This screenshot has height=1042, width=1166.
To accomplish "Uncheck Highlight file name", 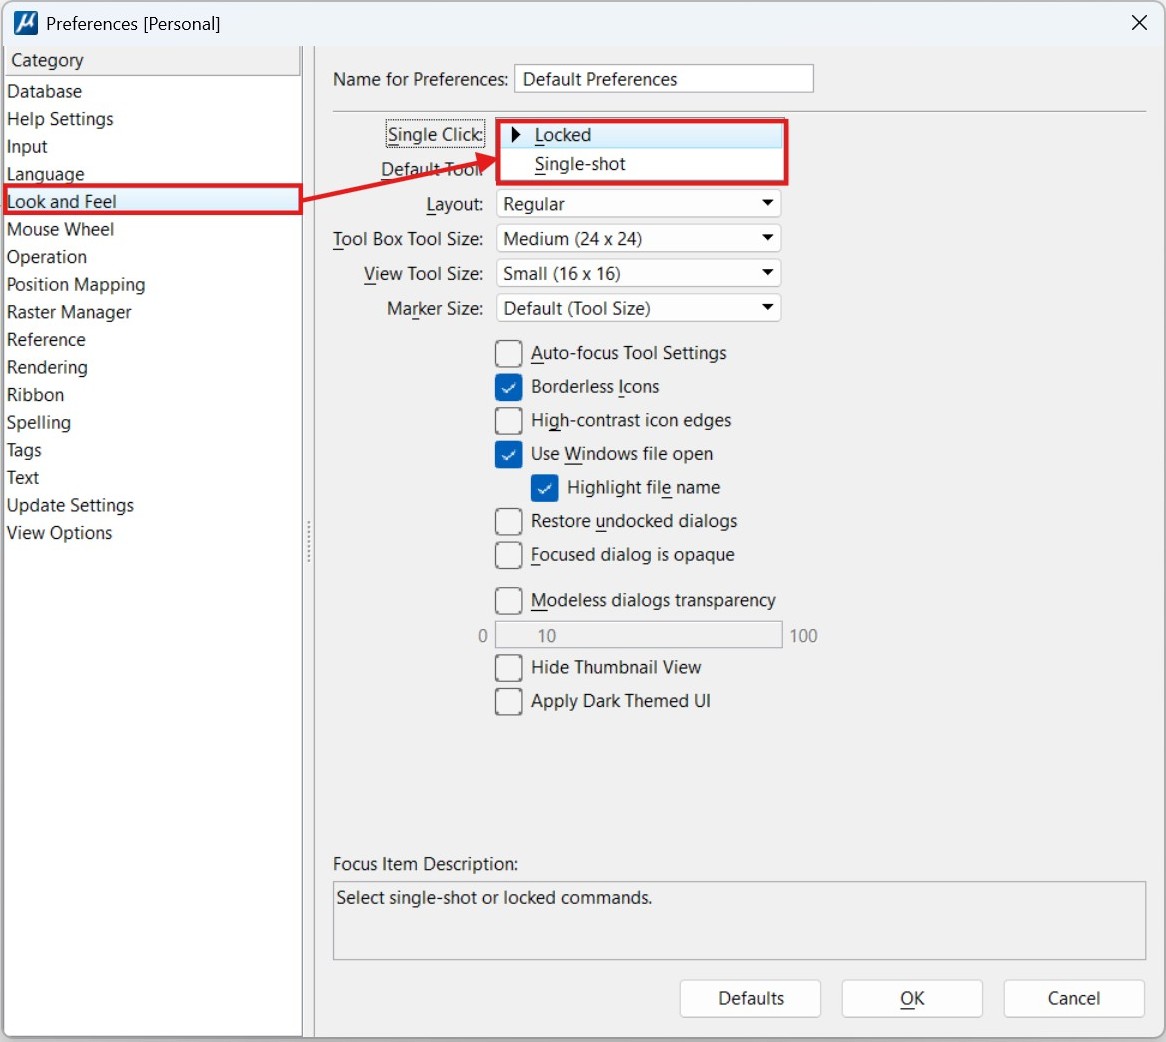I will click(x=544, y=488).
